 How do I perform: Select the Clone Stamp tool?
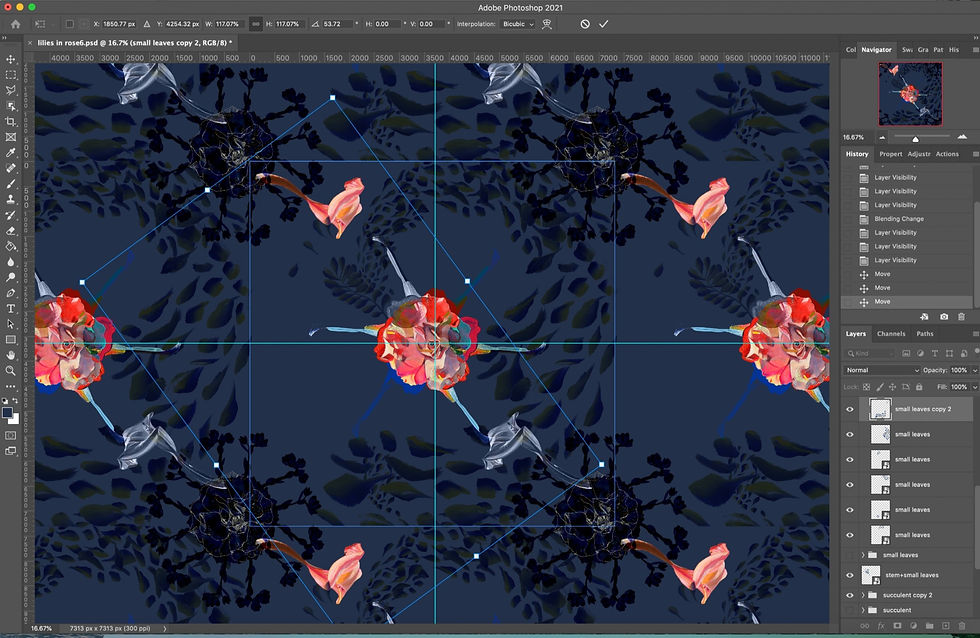pyautogui.click(x=11, y=200)
